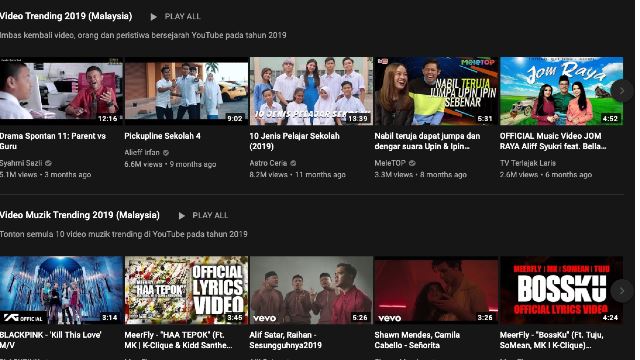Click '8.2M views • 11 months ago' text
640x360 pixels.
pyautogui.click(x=298, y=175)
